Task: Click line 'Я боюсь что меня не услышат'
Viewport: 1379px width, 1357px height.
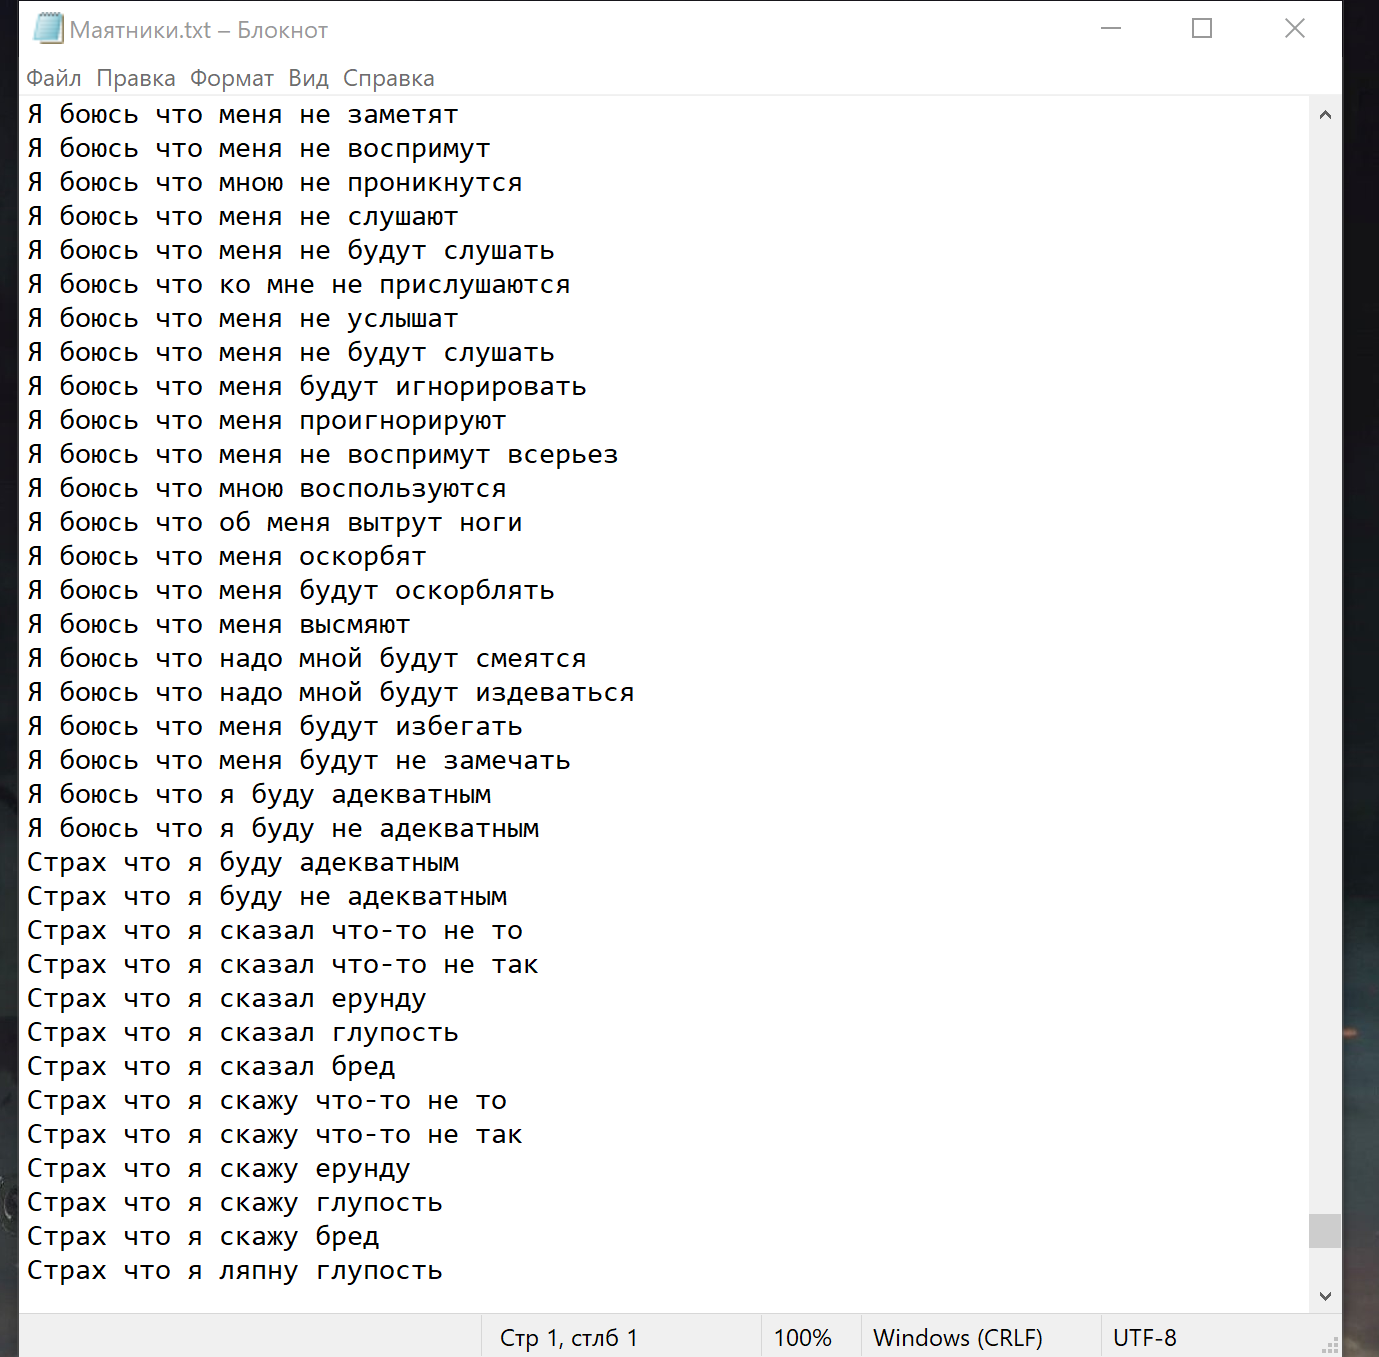Action: pos(243,319)
